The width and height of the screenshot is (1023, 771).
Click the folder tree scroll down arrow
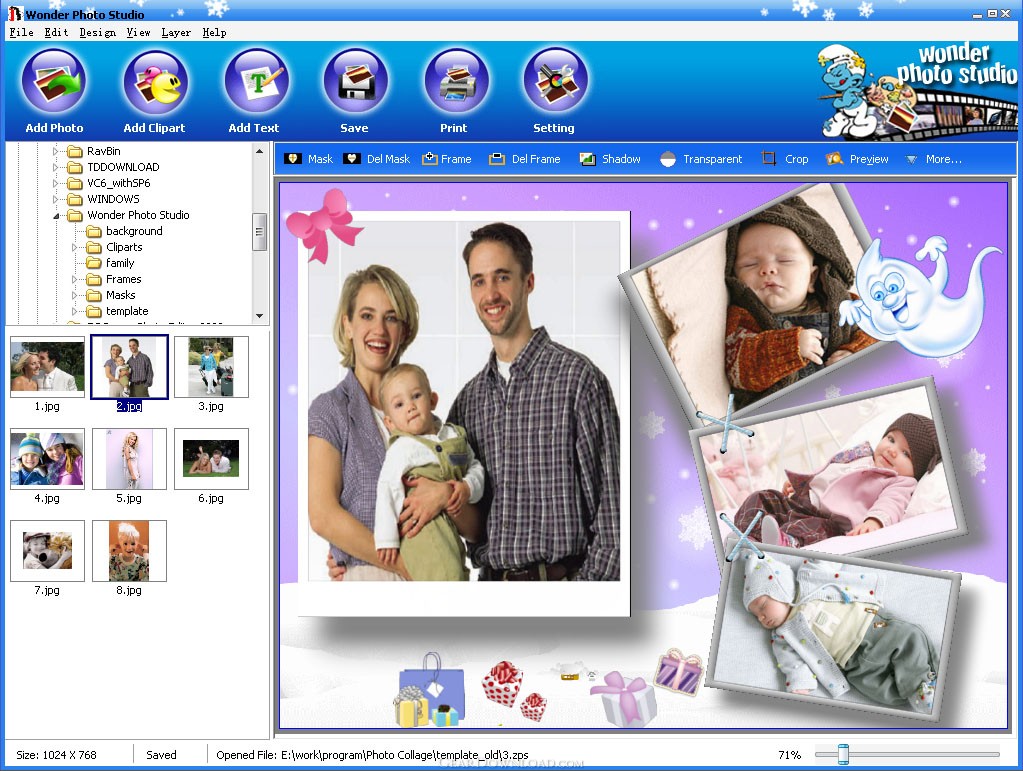tap(260, 316)
